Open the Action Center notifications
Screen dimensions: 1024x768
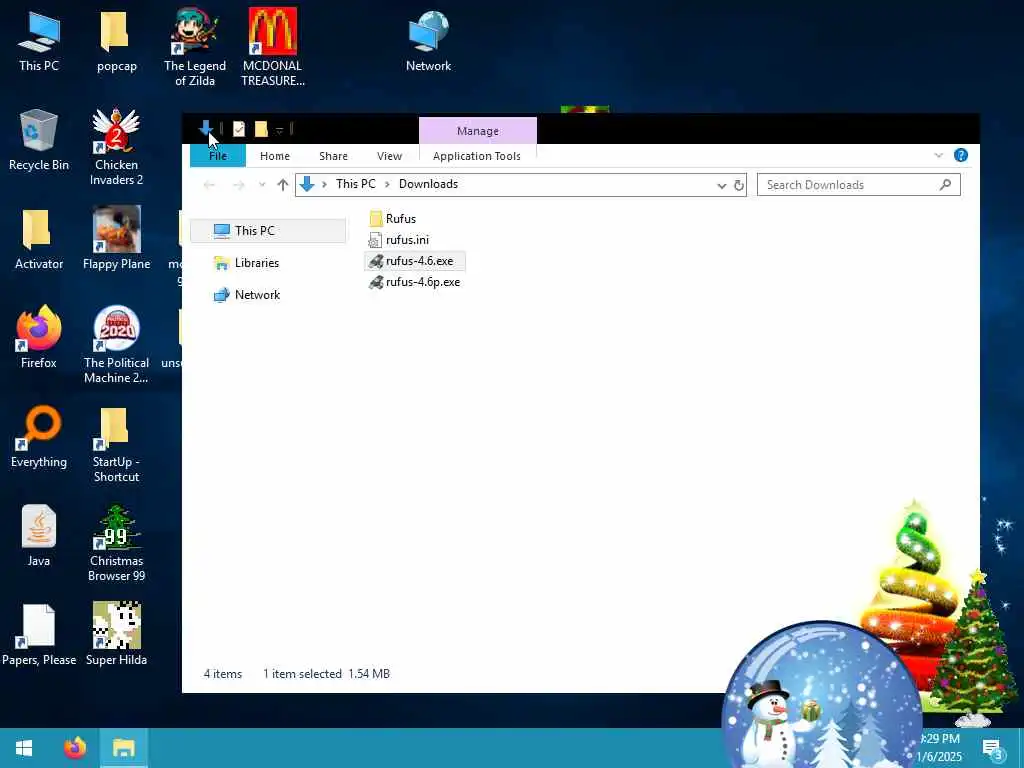pos(993,748)
